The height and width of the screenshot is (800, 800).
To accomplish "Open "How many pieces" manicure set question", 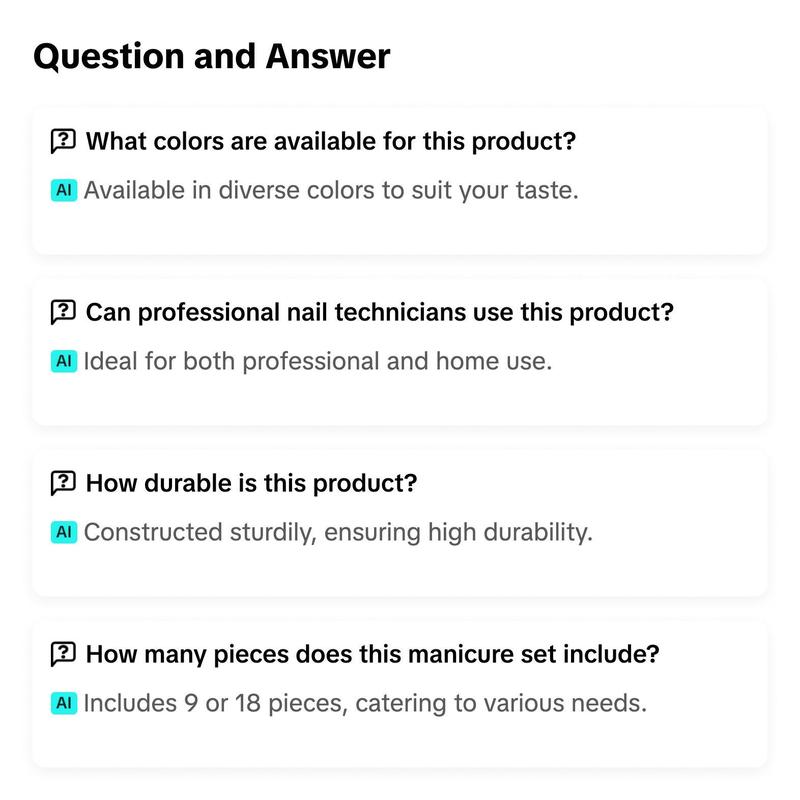I will click(x=372, y=654).
